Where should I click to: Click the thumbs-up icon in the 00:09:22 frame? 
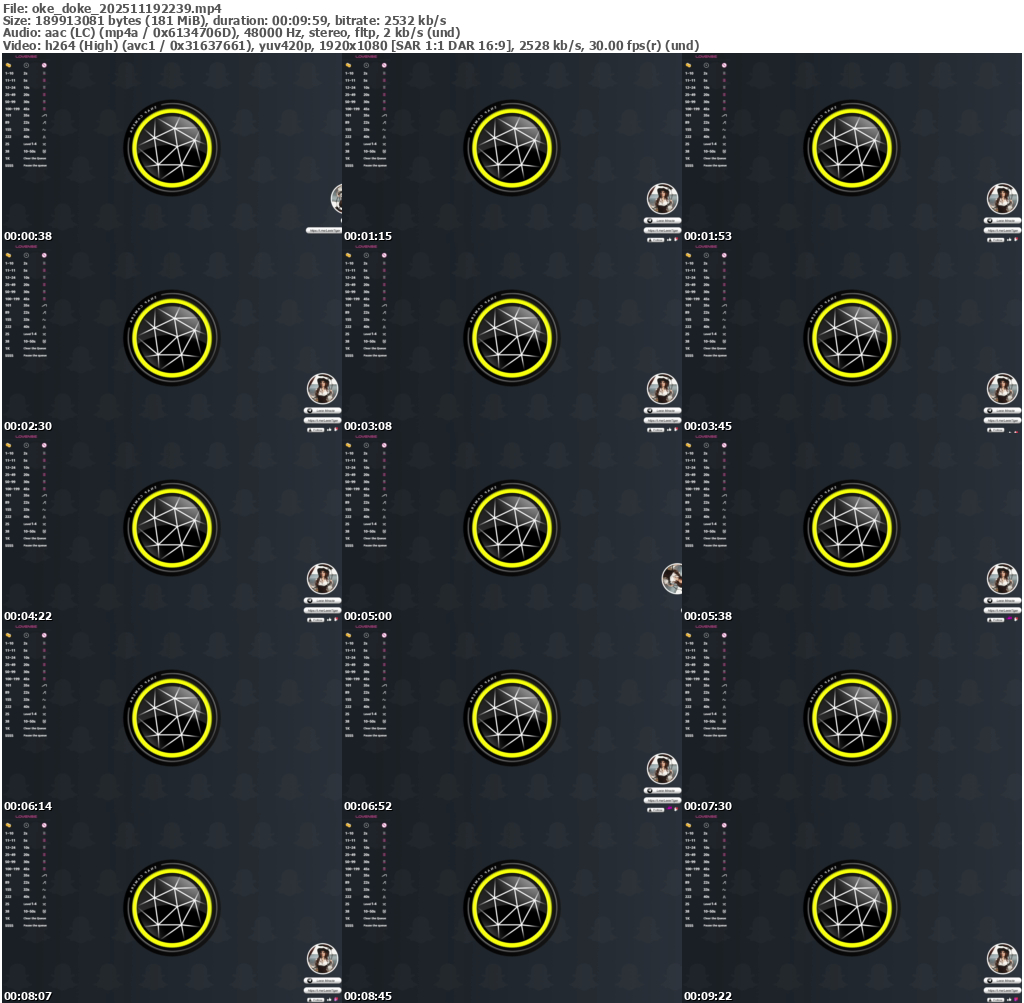(1010, 999)
